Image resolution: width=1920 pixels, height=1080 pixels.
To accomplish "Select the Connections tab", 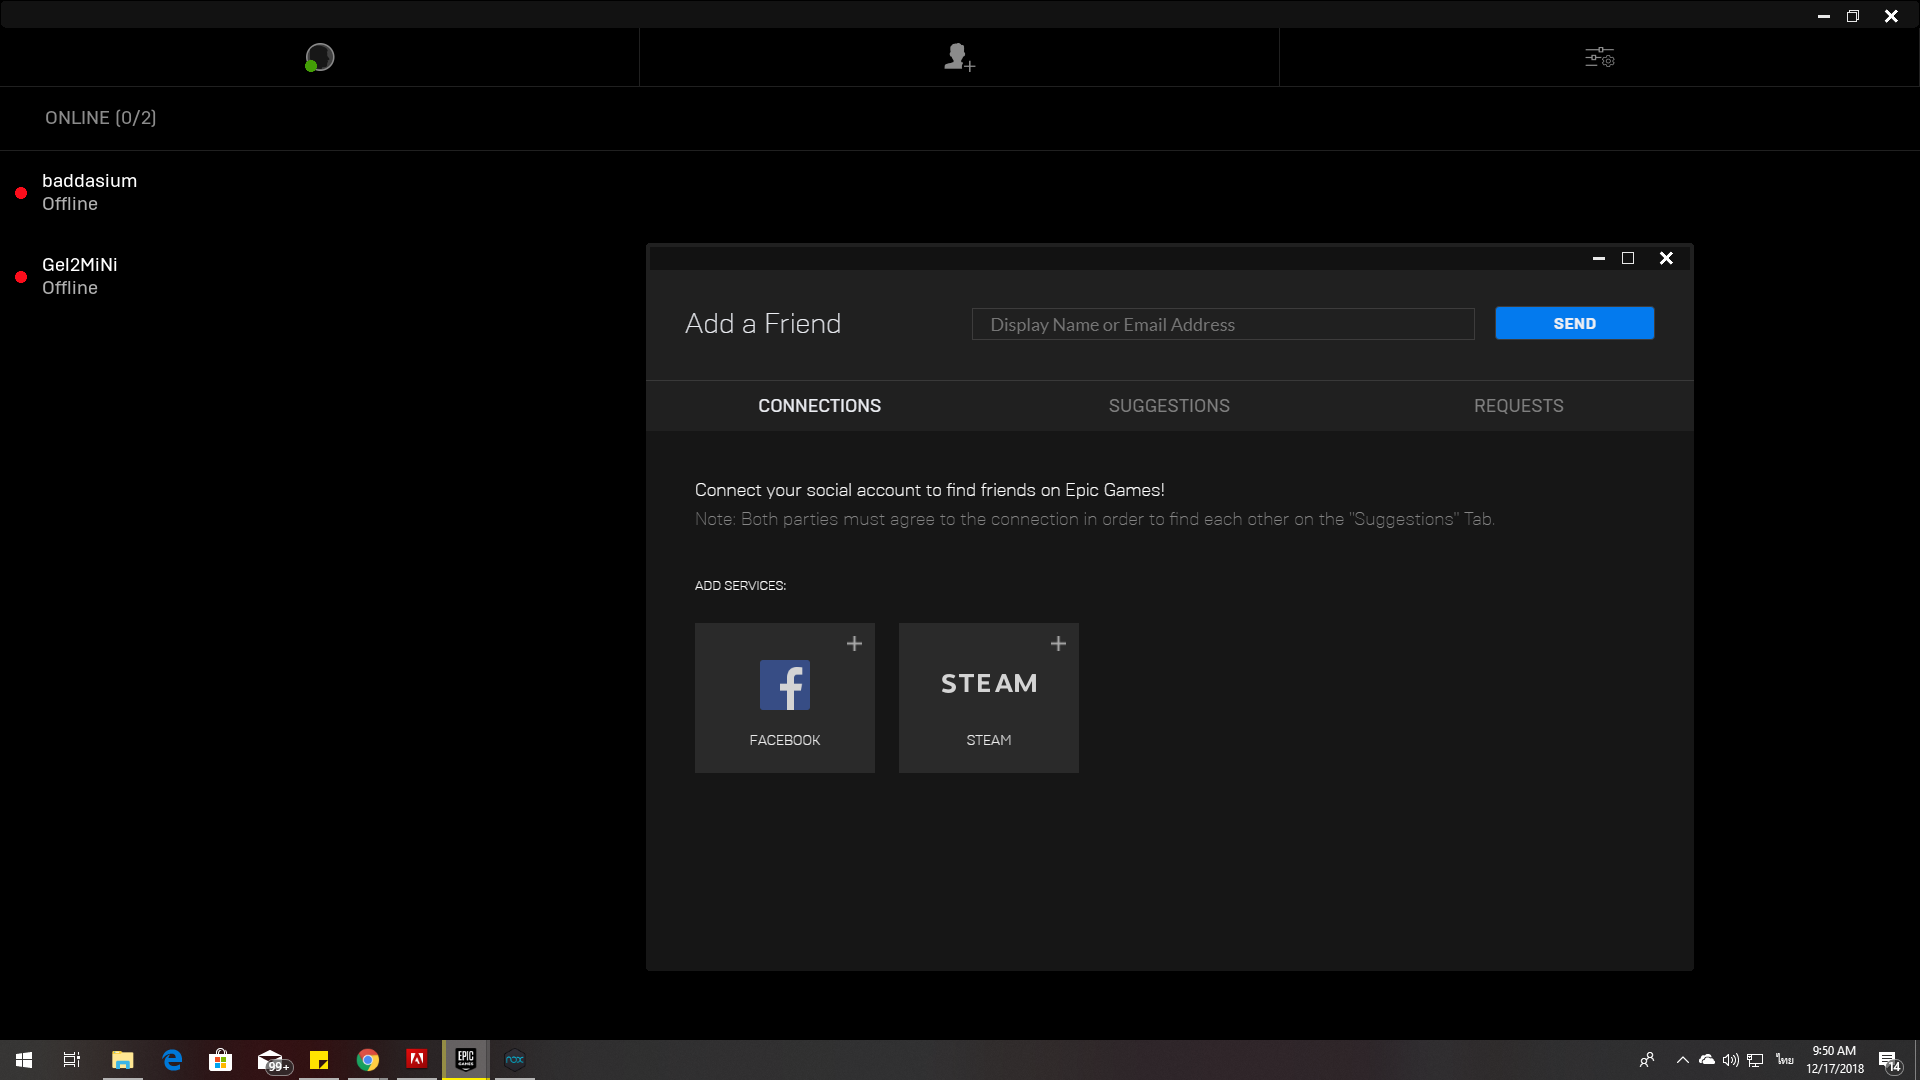I will 819,406.
